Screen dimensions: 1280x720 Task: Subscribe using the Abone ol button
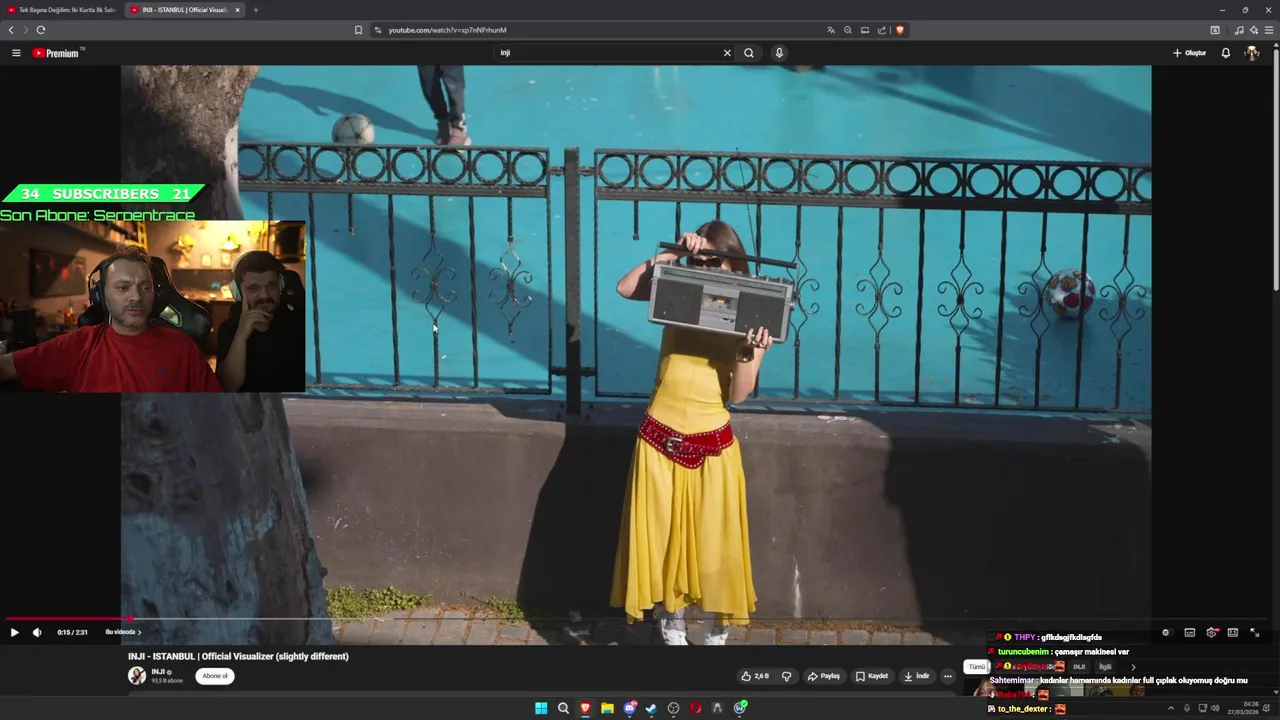(x=215, y=676)
